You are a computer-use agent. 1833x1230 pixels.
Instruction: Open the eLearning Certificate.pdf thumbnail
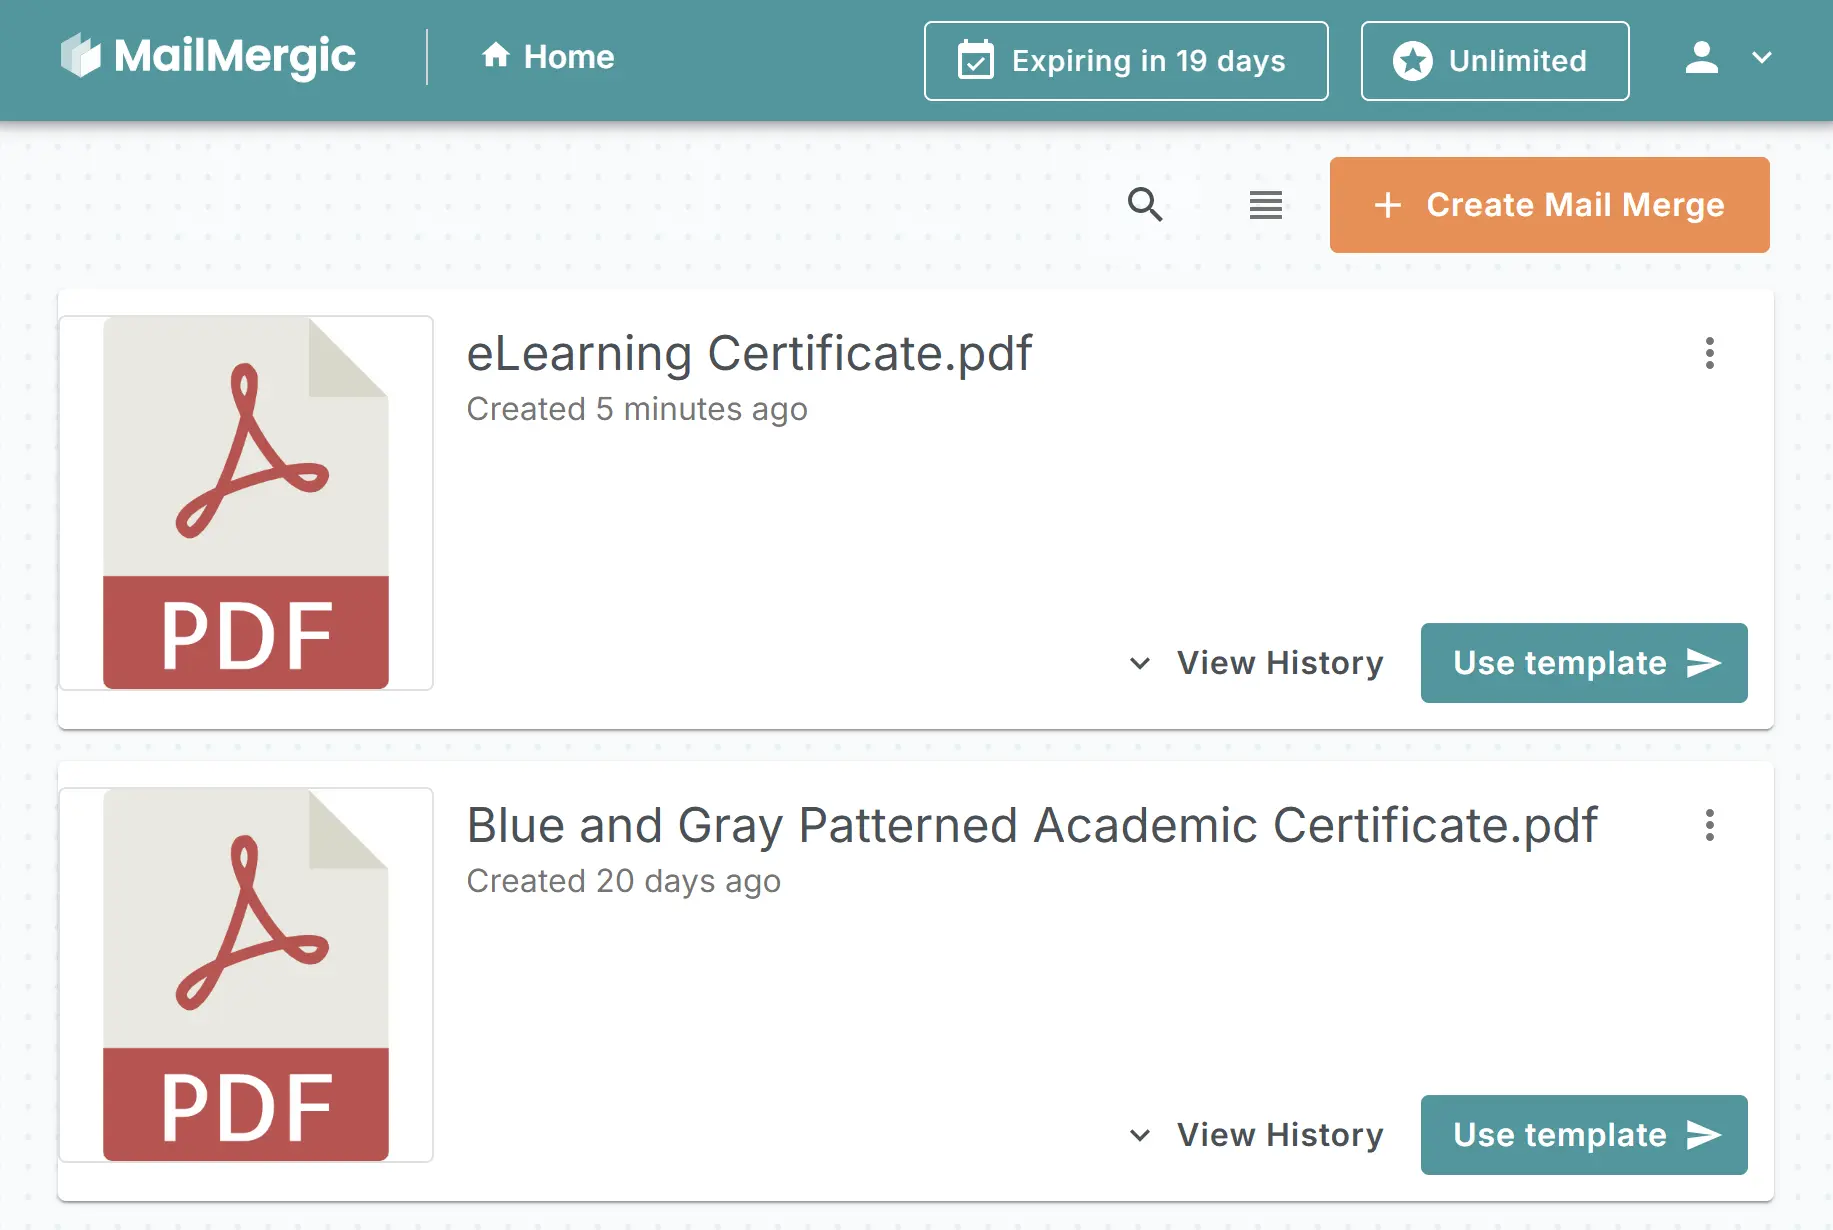coord(246,503)
